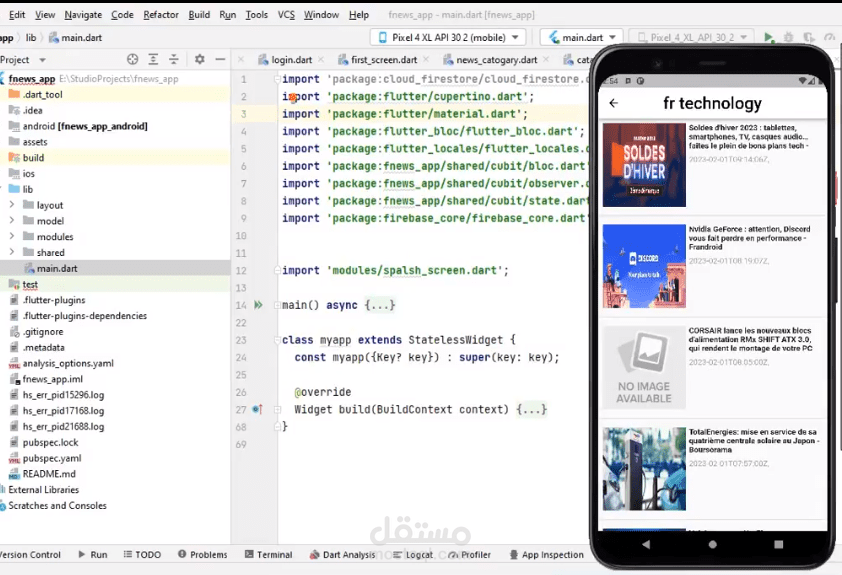Hide the Project panel with the minus icon
This screenshot has height=575, width=842.
[220, 59]
